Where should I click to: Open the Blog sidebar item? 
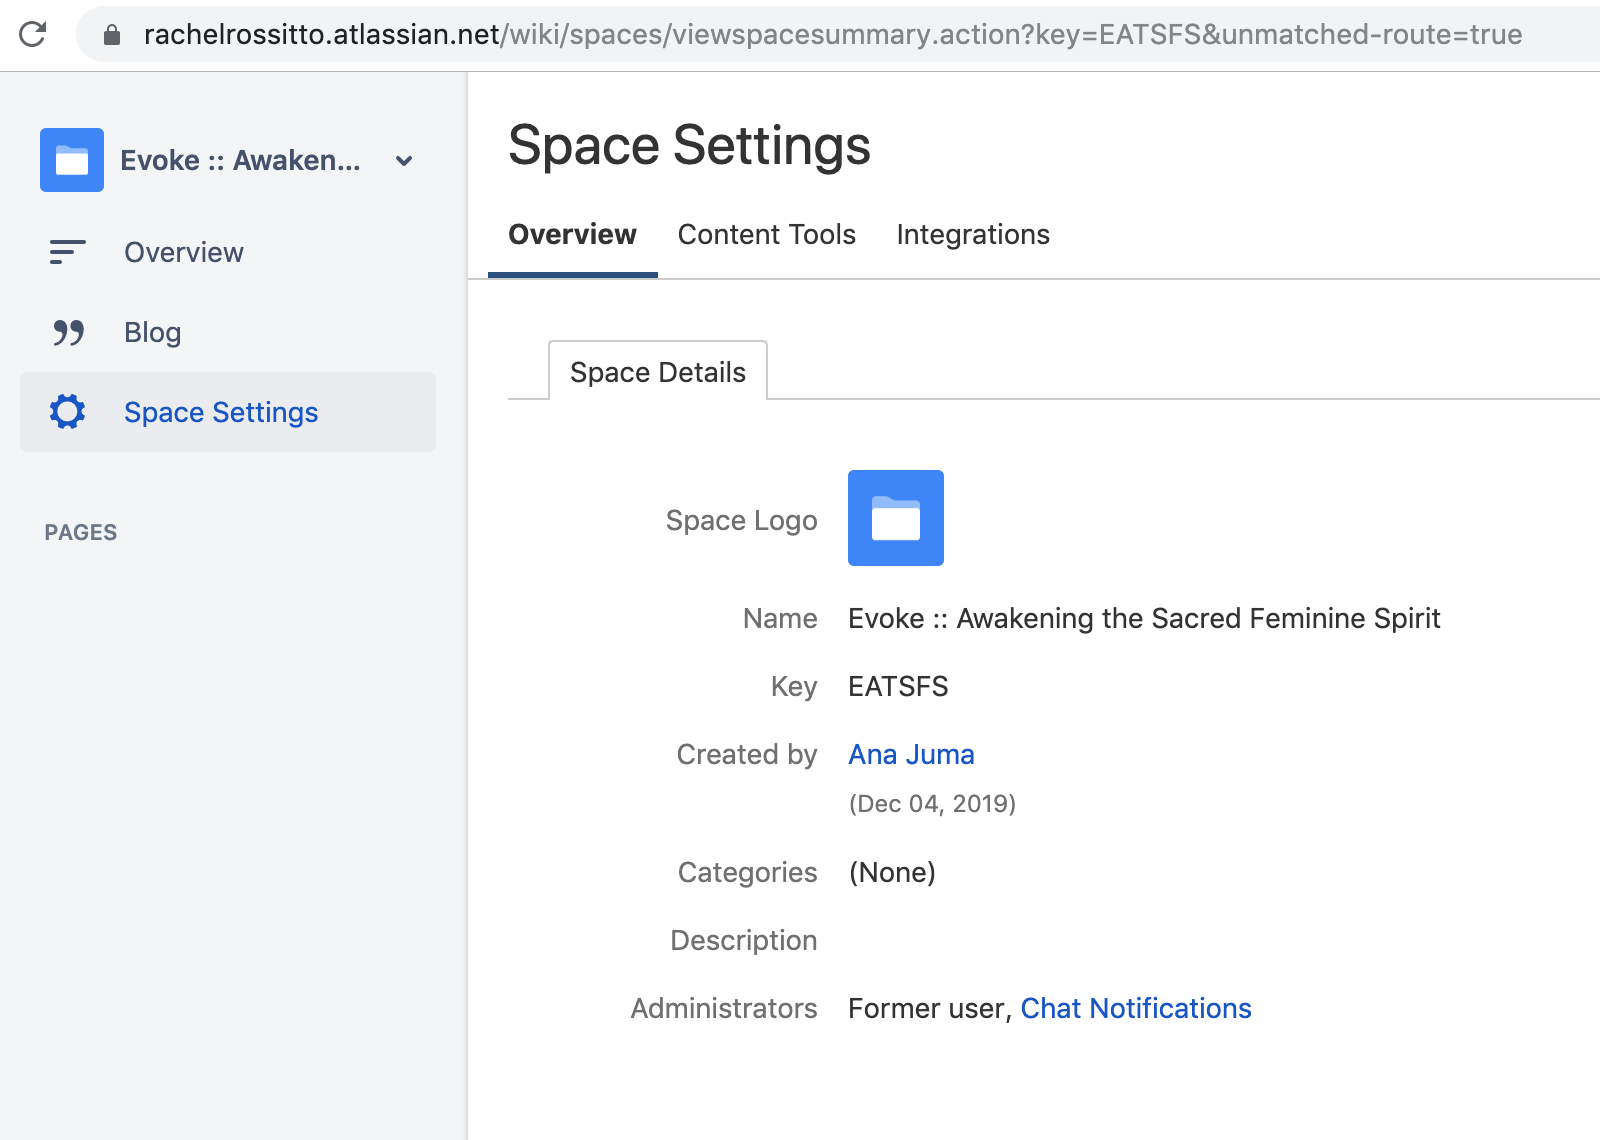(x=228, y=332)
